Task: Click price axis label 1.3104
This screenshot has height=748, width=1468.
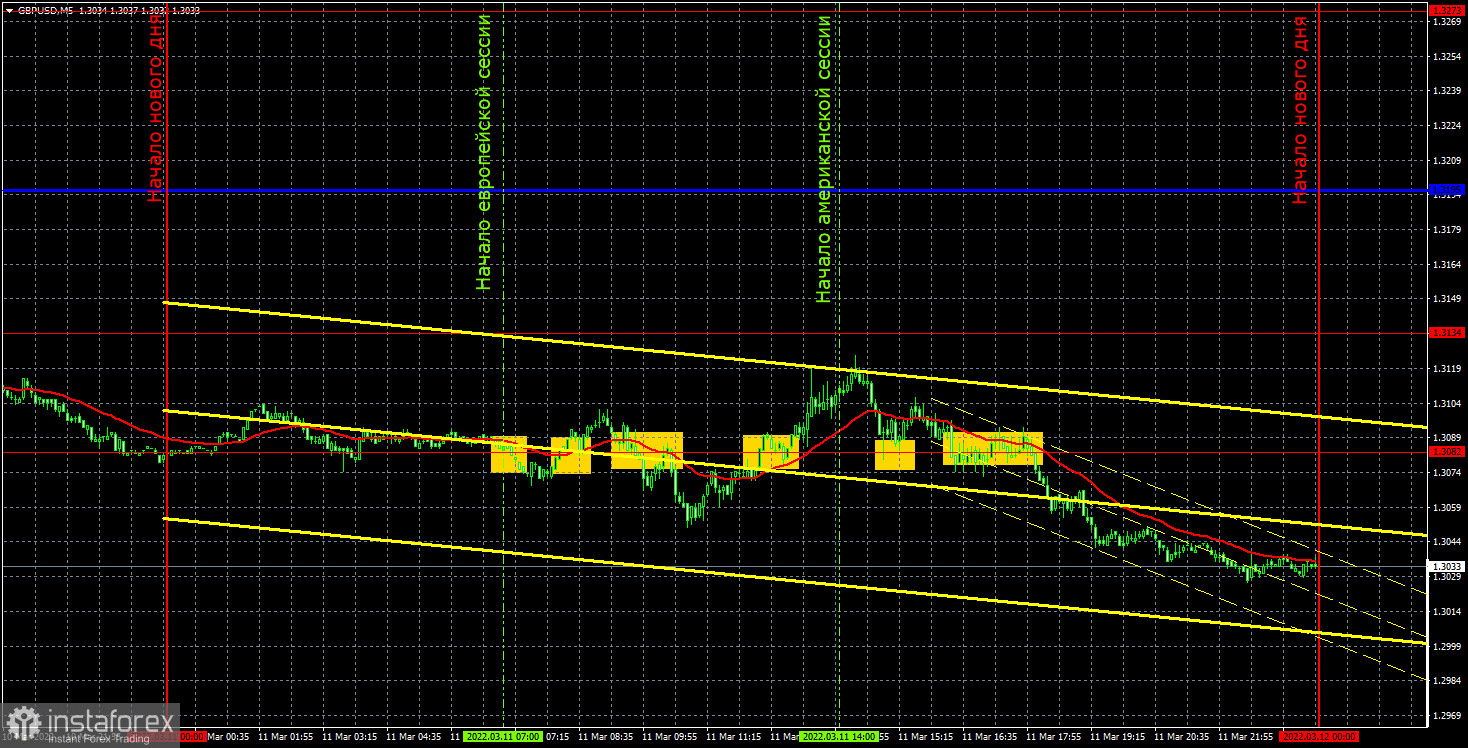Action: pyautogui.click(x=1447, y=403)
